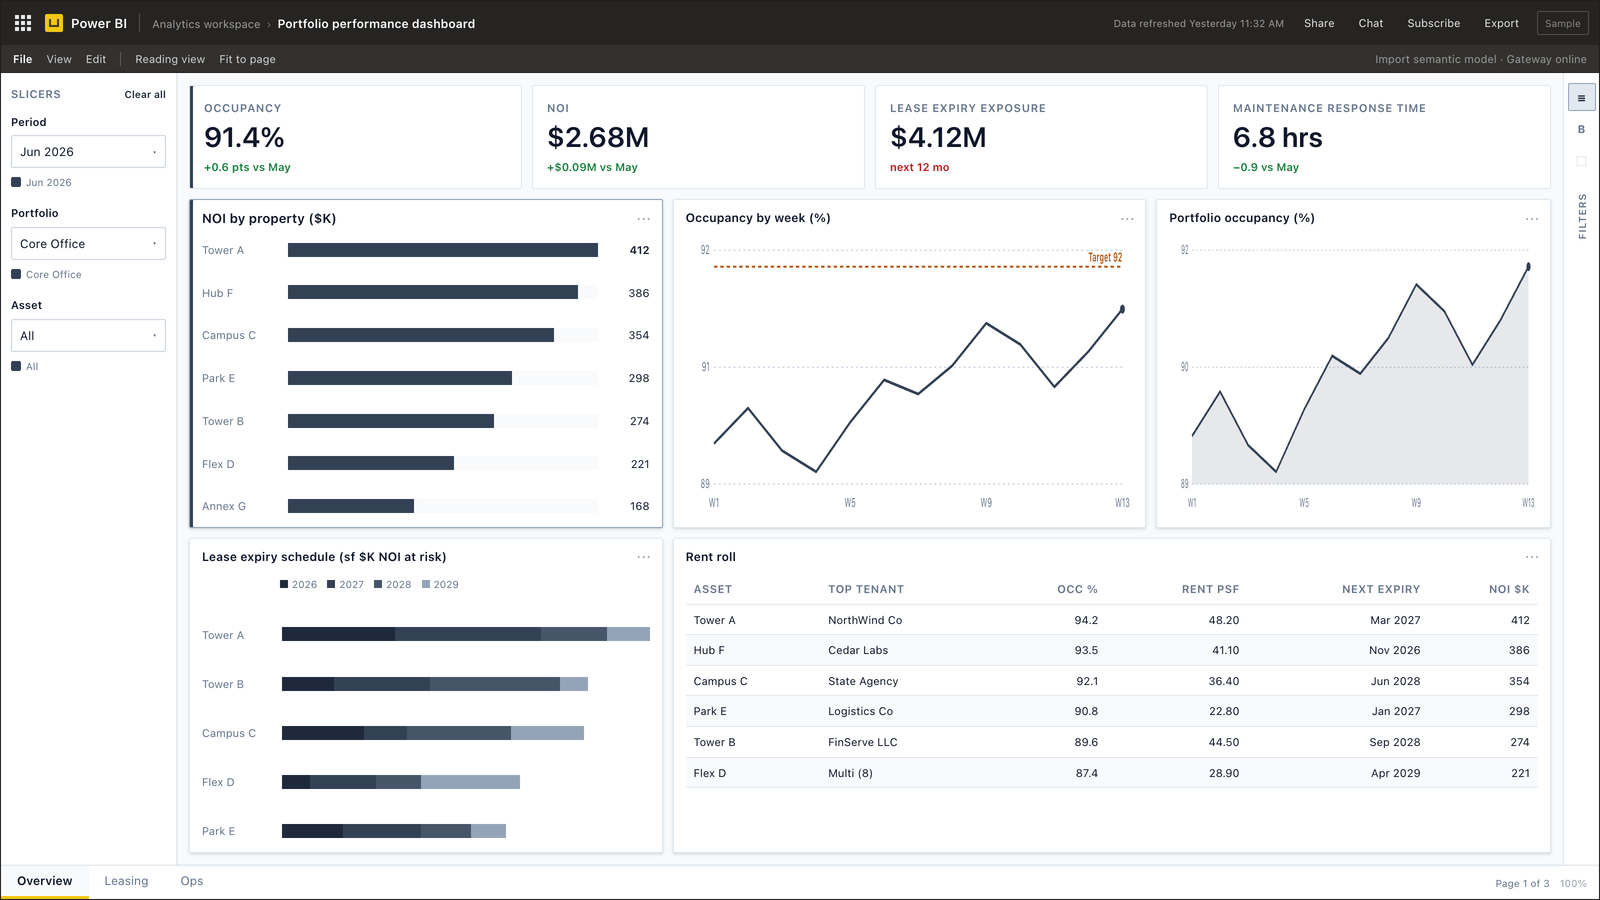Open the vertical FILTERS pane label
Viewport: 1600px width, 900px height.
pos(1582,216)
